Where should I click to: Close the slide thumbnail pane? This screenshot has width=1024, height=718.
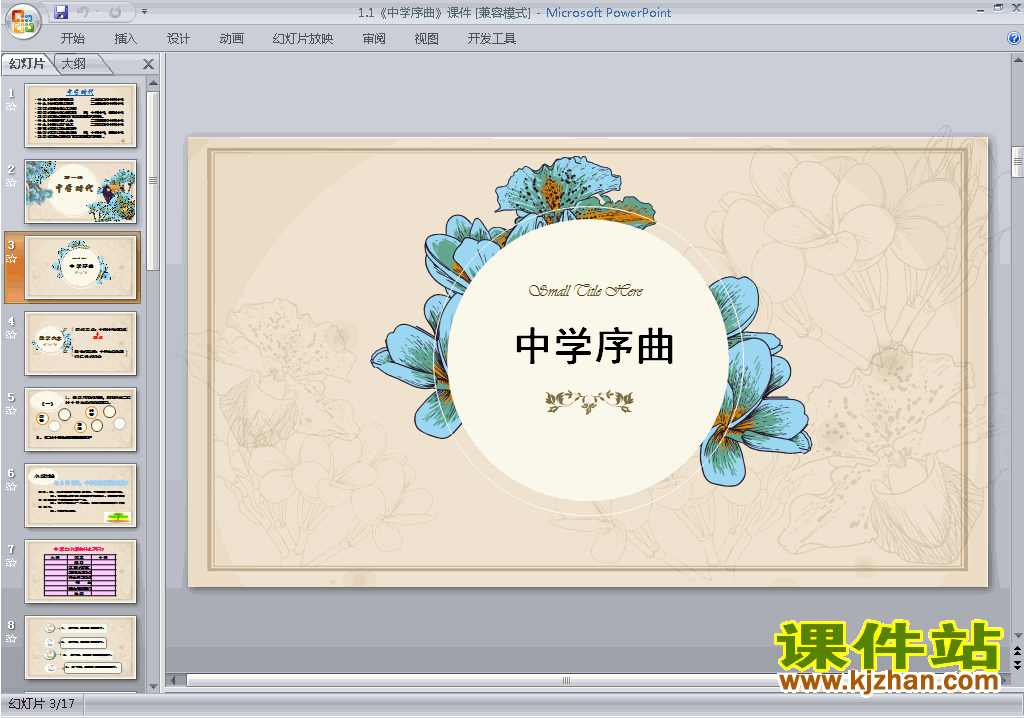click(148, 64)
